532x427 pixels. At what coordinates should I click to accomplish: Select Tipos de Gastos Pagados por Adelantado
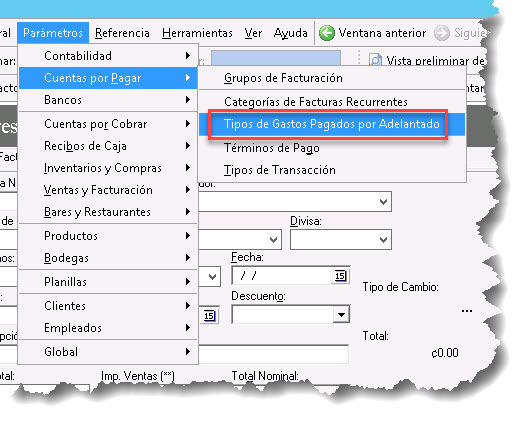tap(331, 124)
